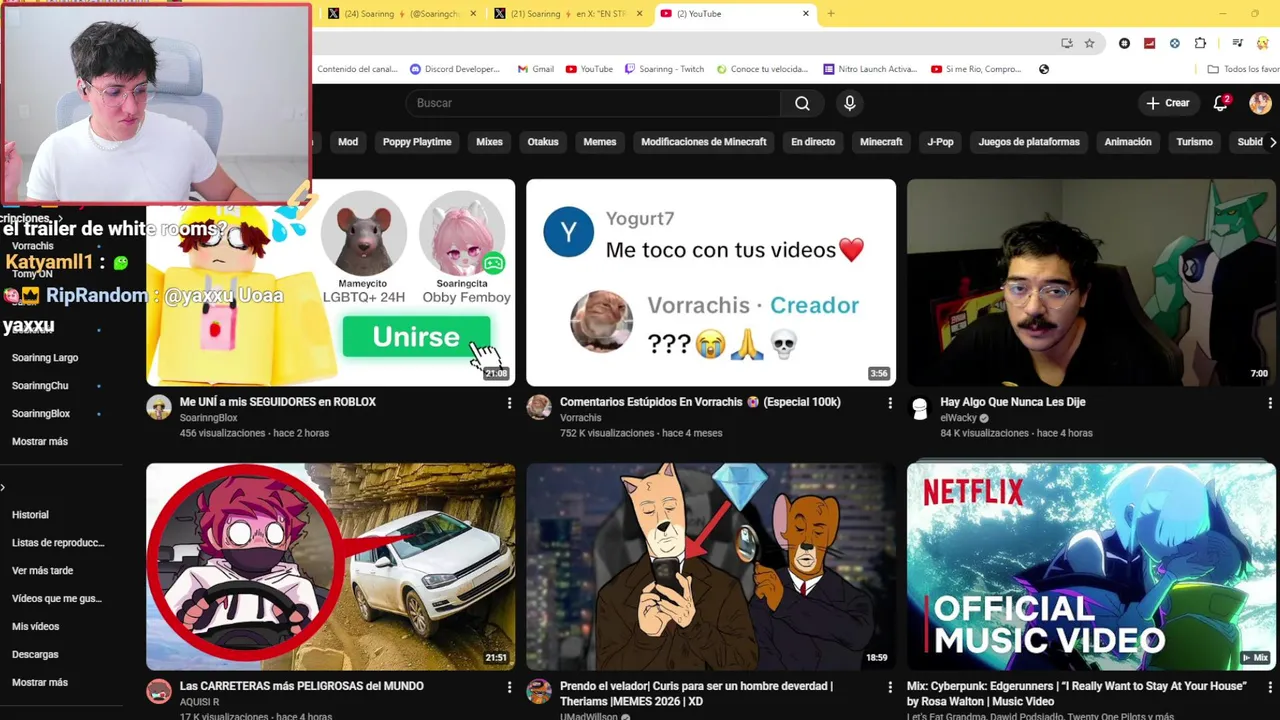Open the elWacky channel name link

click(x=958, y=418)
